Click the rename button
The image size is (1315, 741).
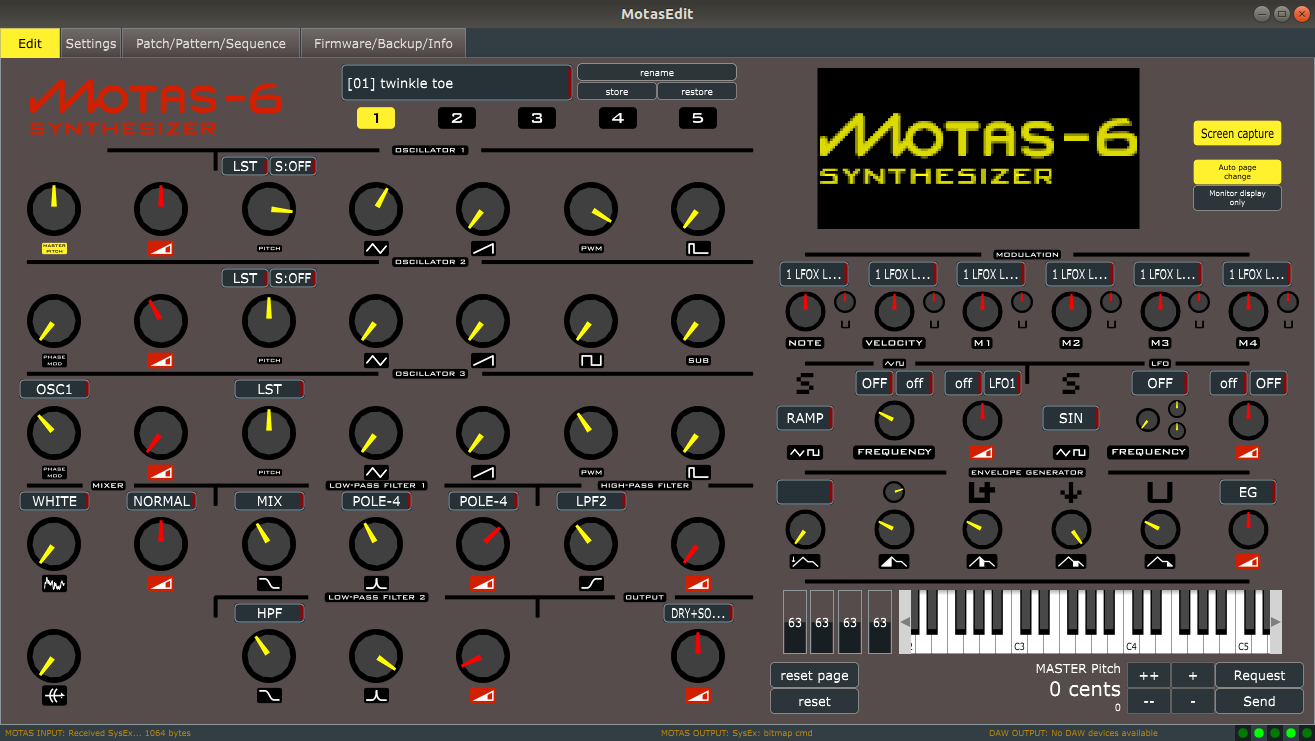coord(657,72)
